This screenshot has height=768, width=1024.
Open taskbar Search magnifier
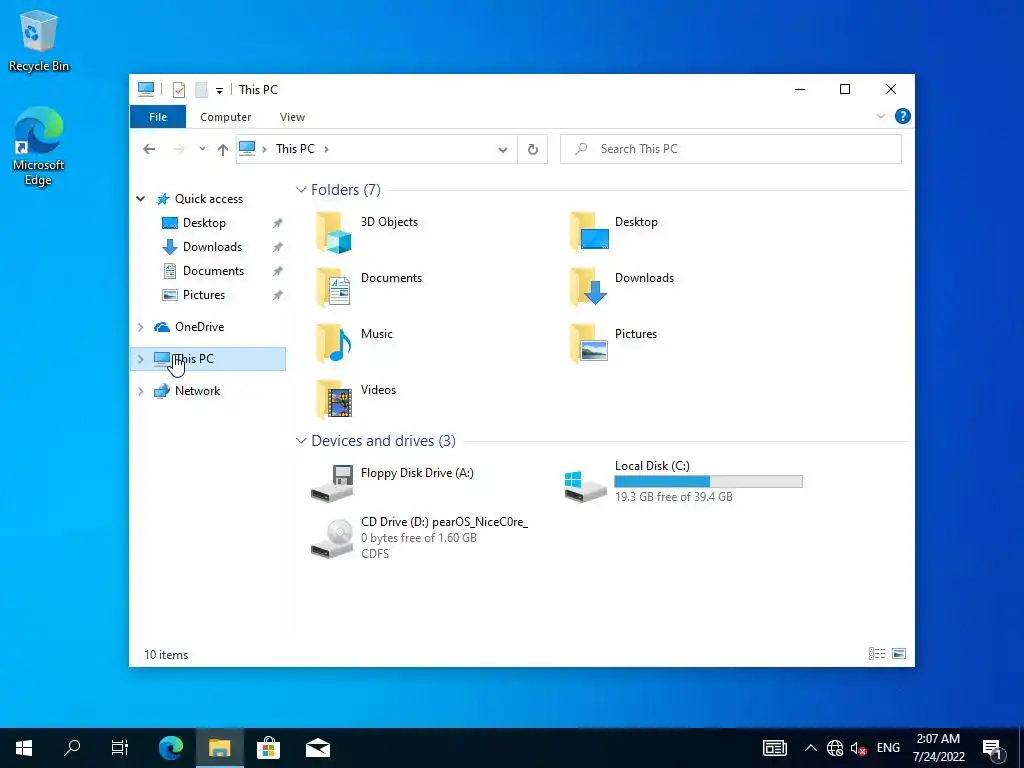72,748
